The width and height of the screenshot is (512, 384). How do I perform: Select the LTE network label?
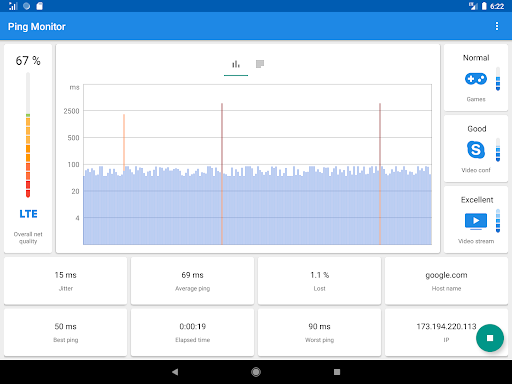(28, 214)
